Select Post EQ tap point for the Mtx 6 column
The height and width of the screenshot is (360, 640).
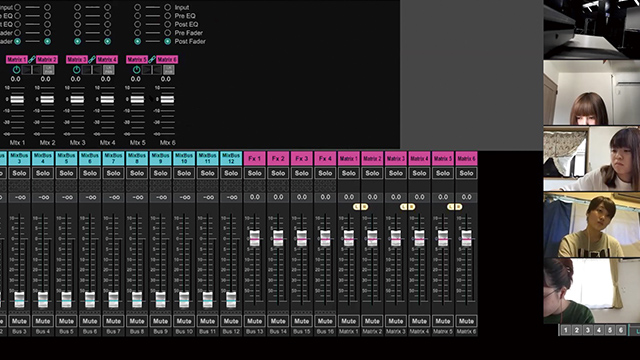point(167,24)
